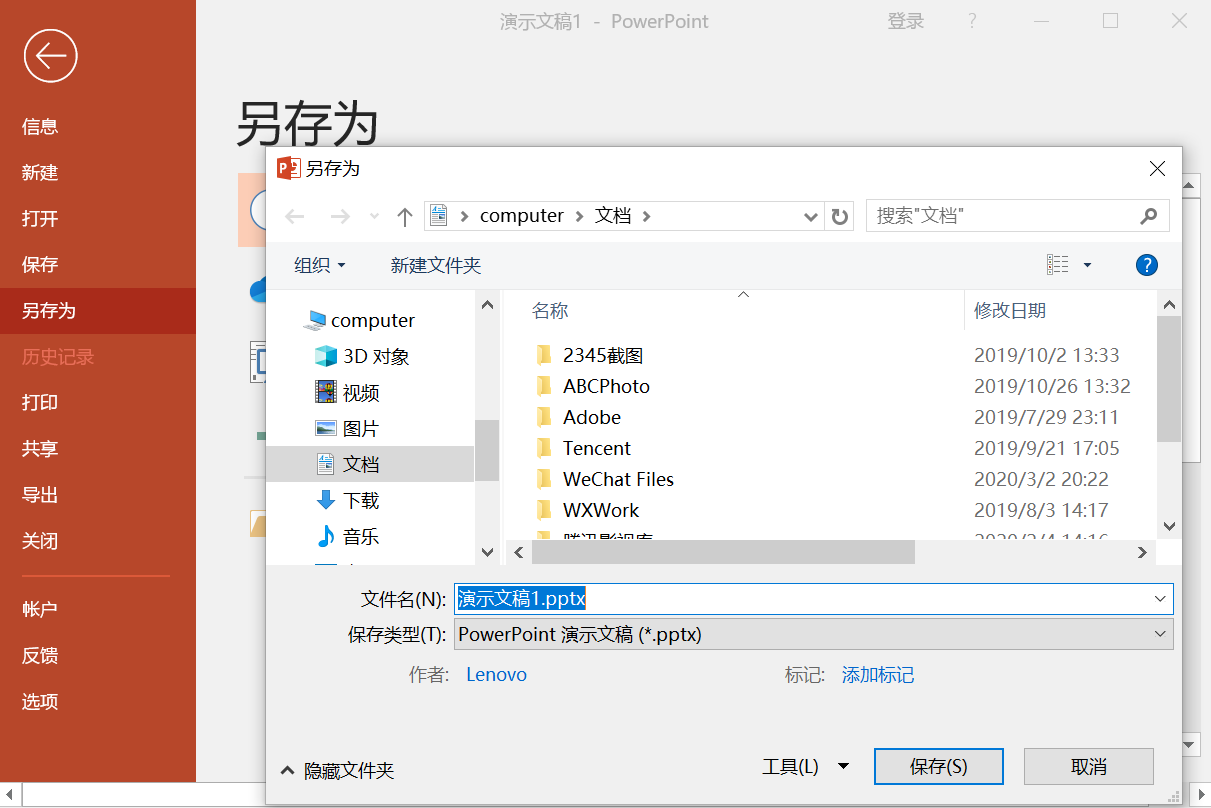The width and height of the screenshot is (1211, 808).
Task: Select 新建 in the backstage menu
Action: (40, 172)
